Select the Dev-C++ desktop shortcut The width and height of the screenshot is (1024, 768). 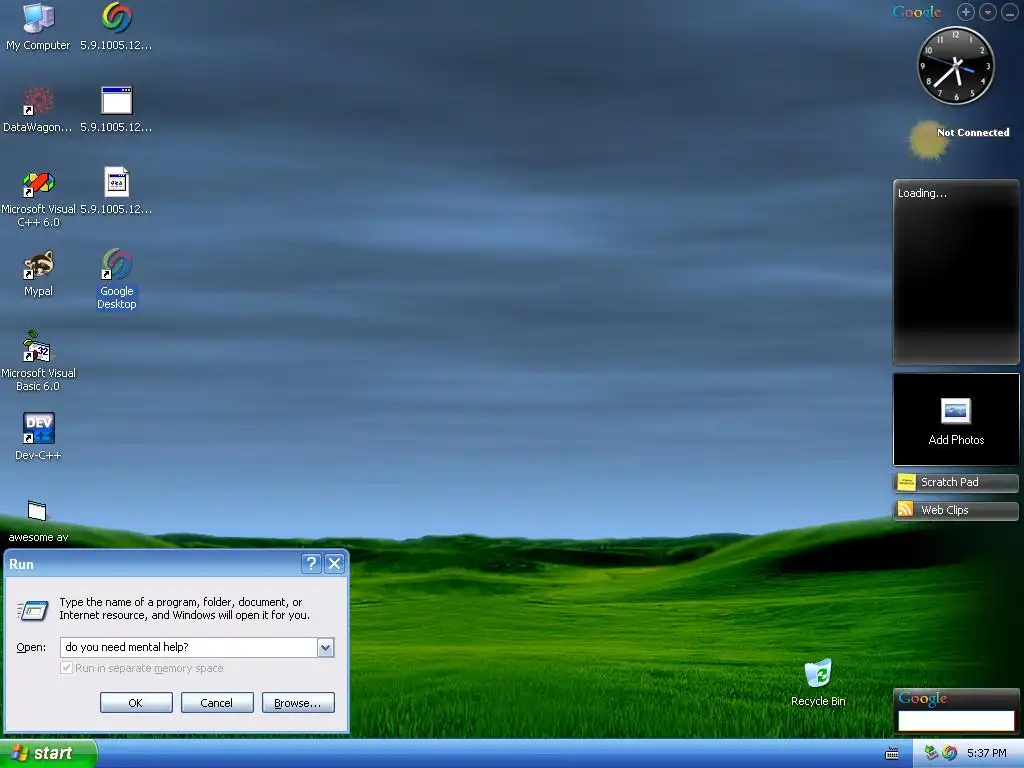[38, 436]
